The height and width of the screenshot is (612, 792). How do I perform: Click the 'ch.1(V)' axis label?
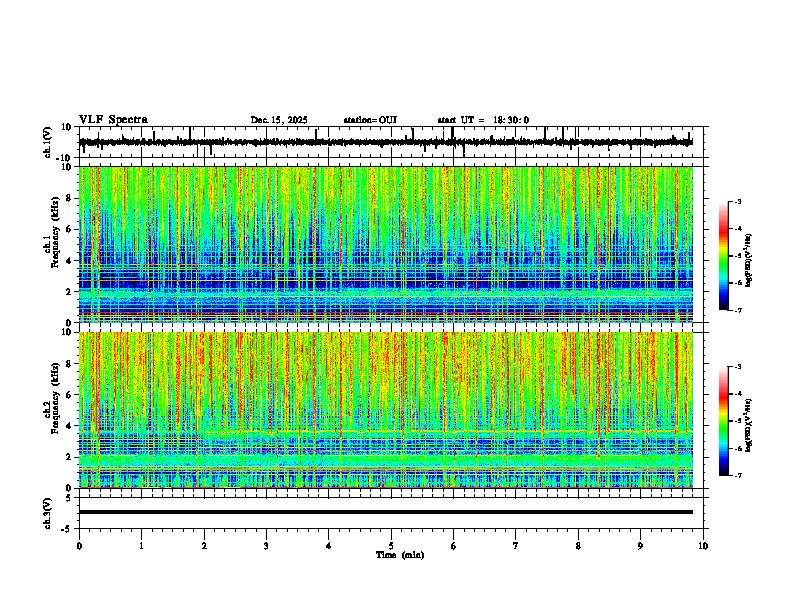(48, 142)
